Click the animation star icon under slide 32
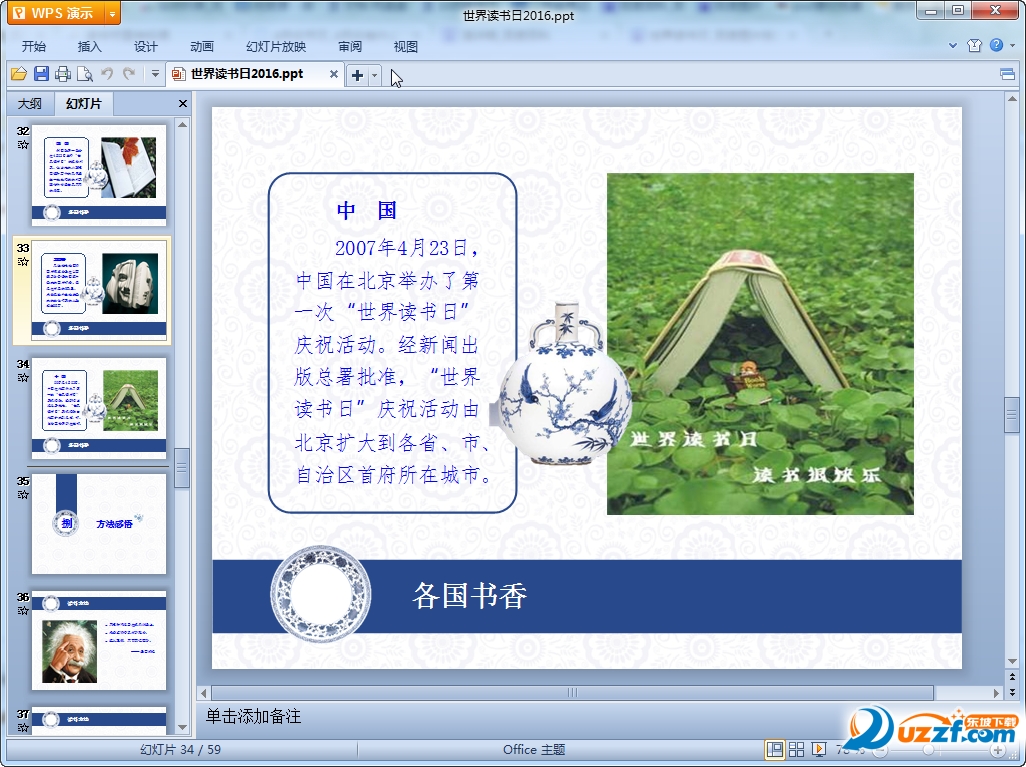This screenshot has width=1026, height=767. click(x=23, y=145)
